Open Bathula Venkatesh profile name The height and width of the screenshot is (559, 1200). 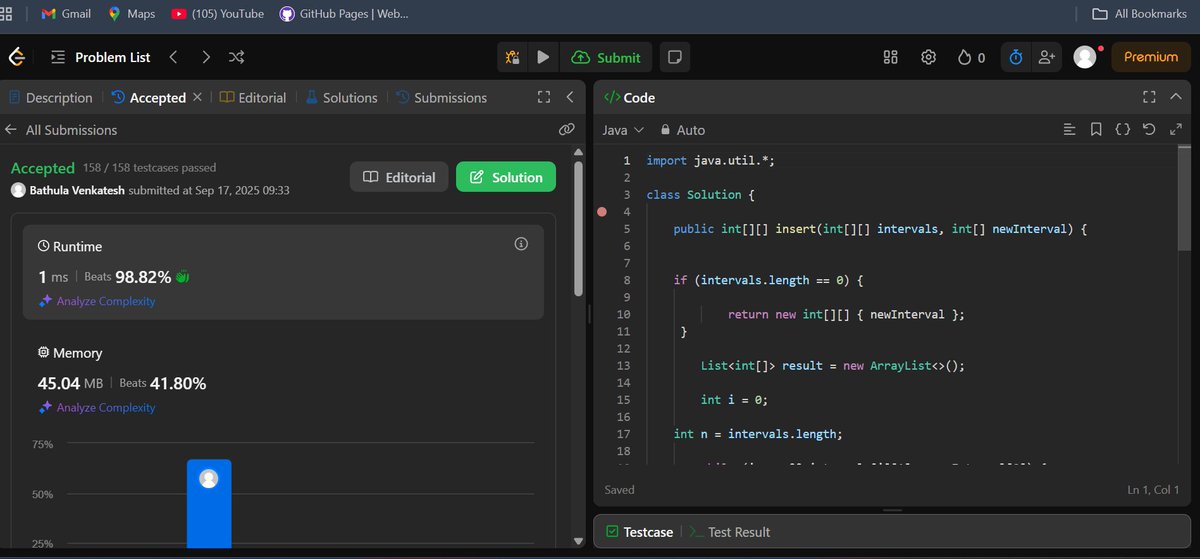77,190
